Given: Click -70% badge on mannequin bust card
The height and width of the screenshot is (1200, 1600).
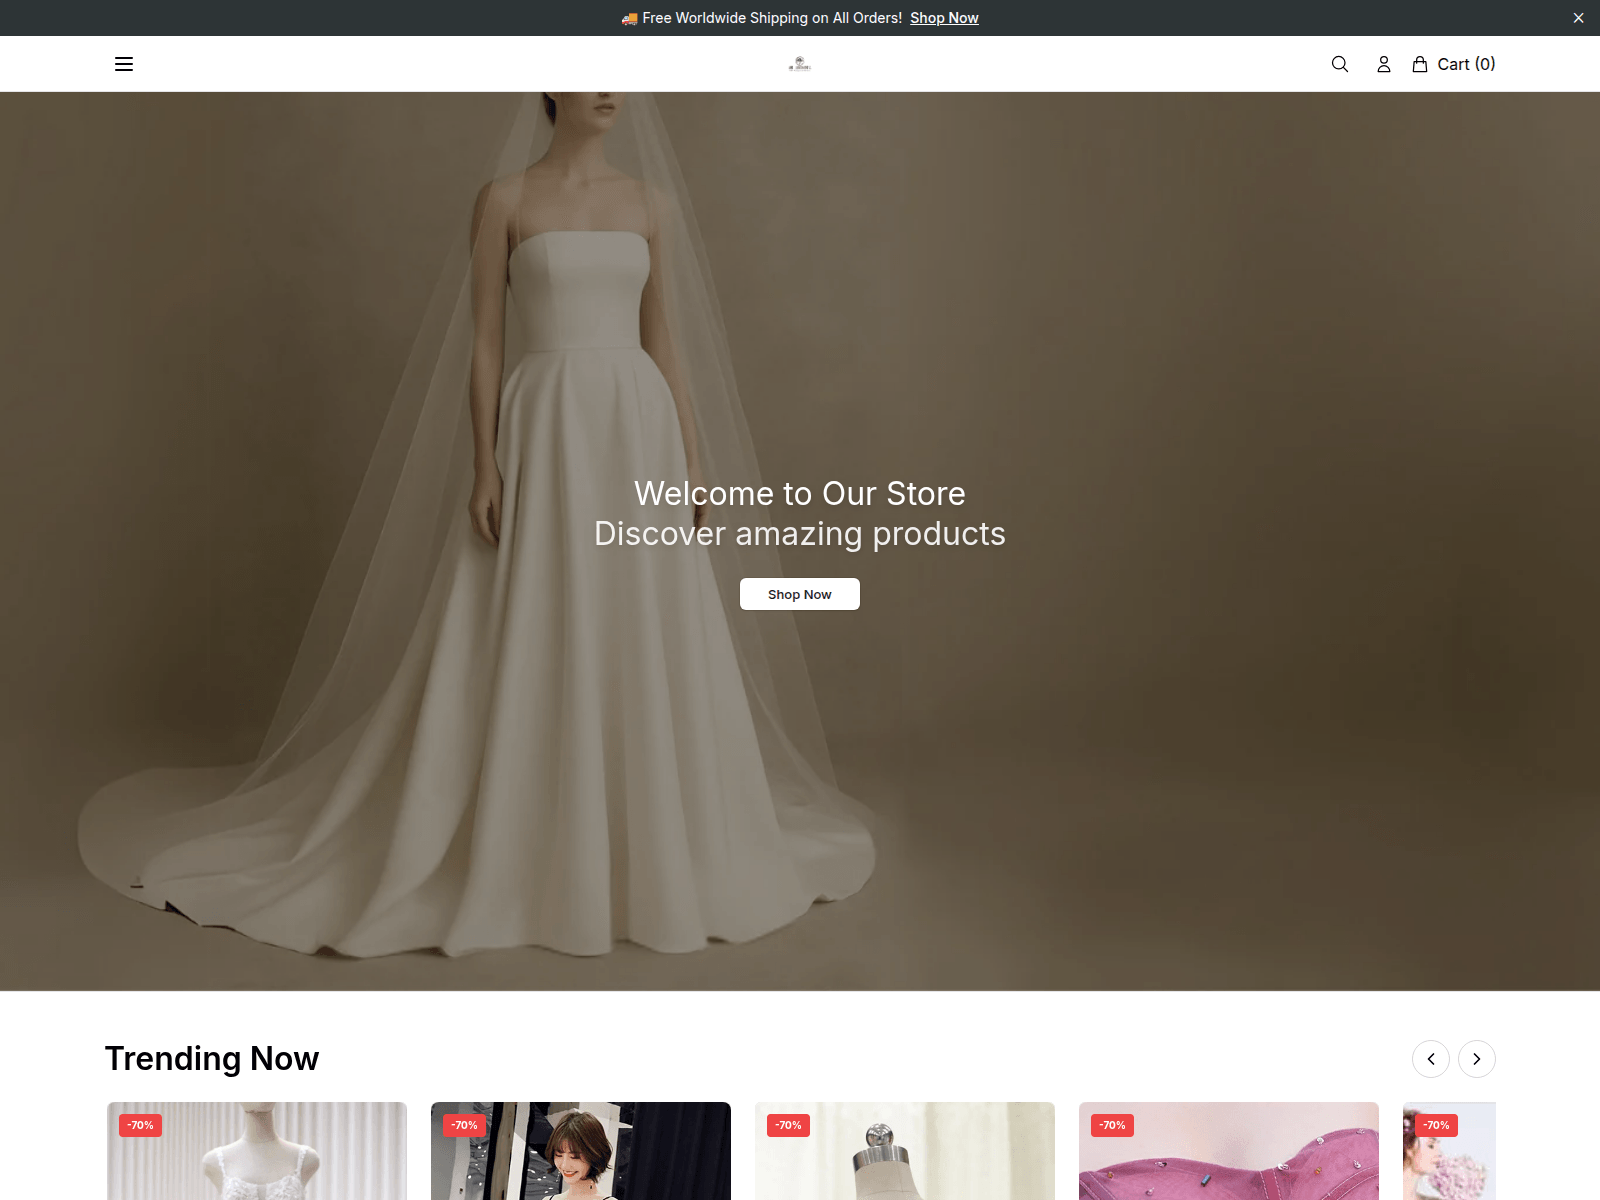Looking at the screenshot, I should 788,1125.
